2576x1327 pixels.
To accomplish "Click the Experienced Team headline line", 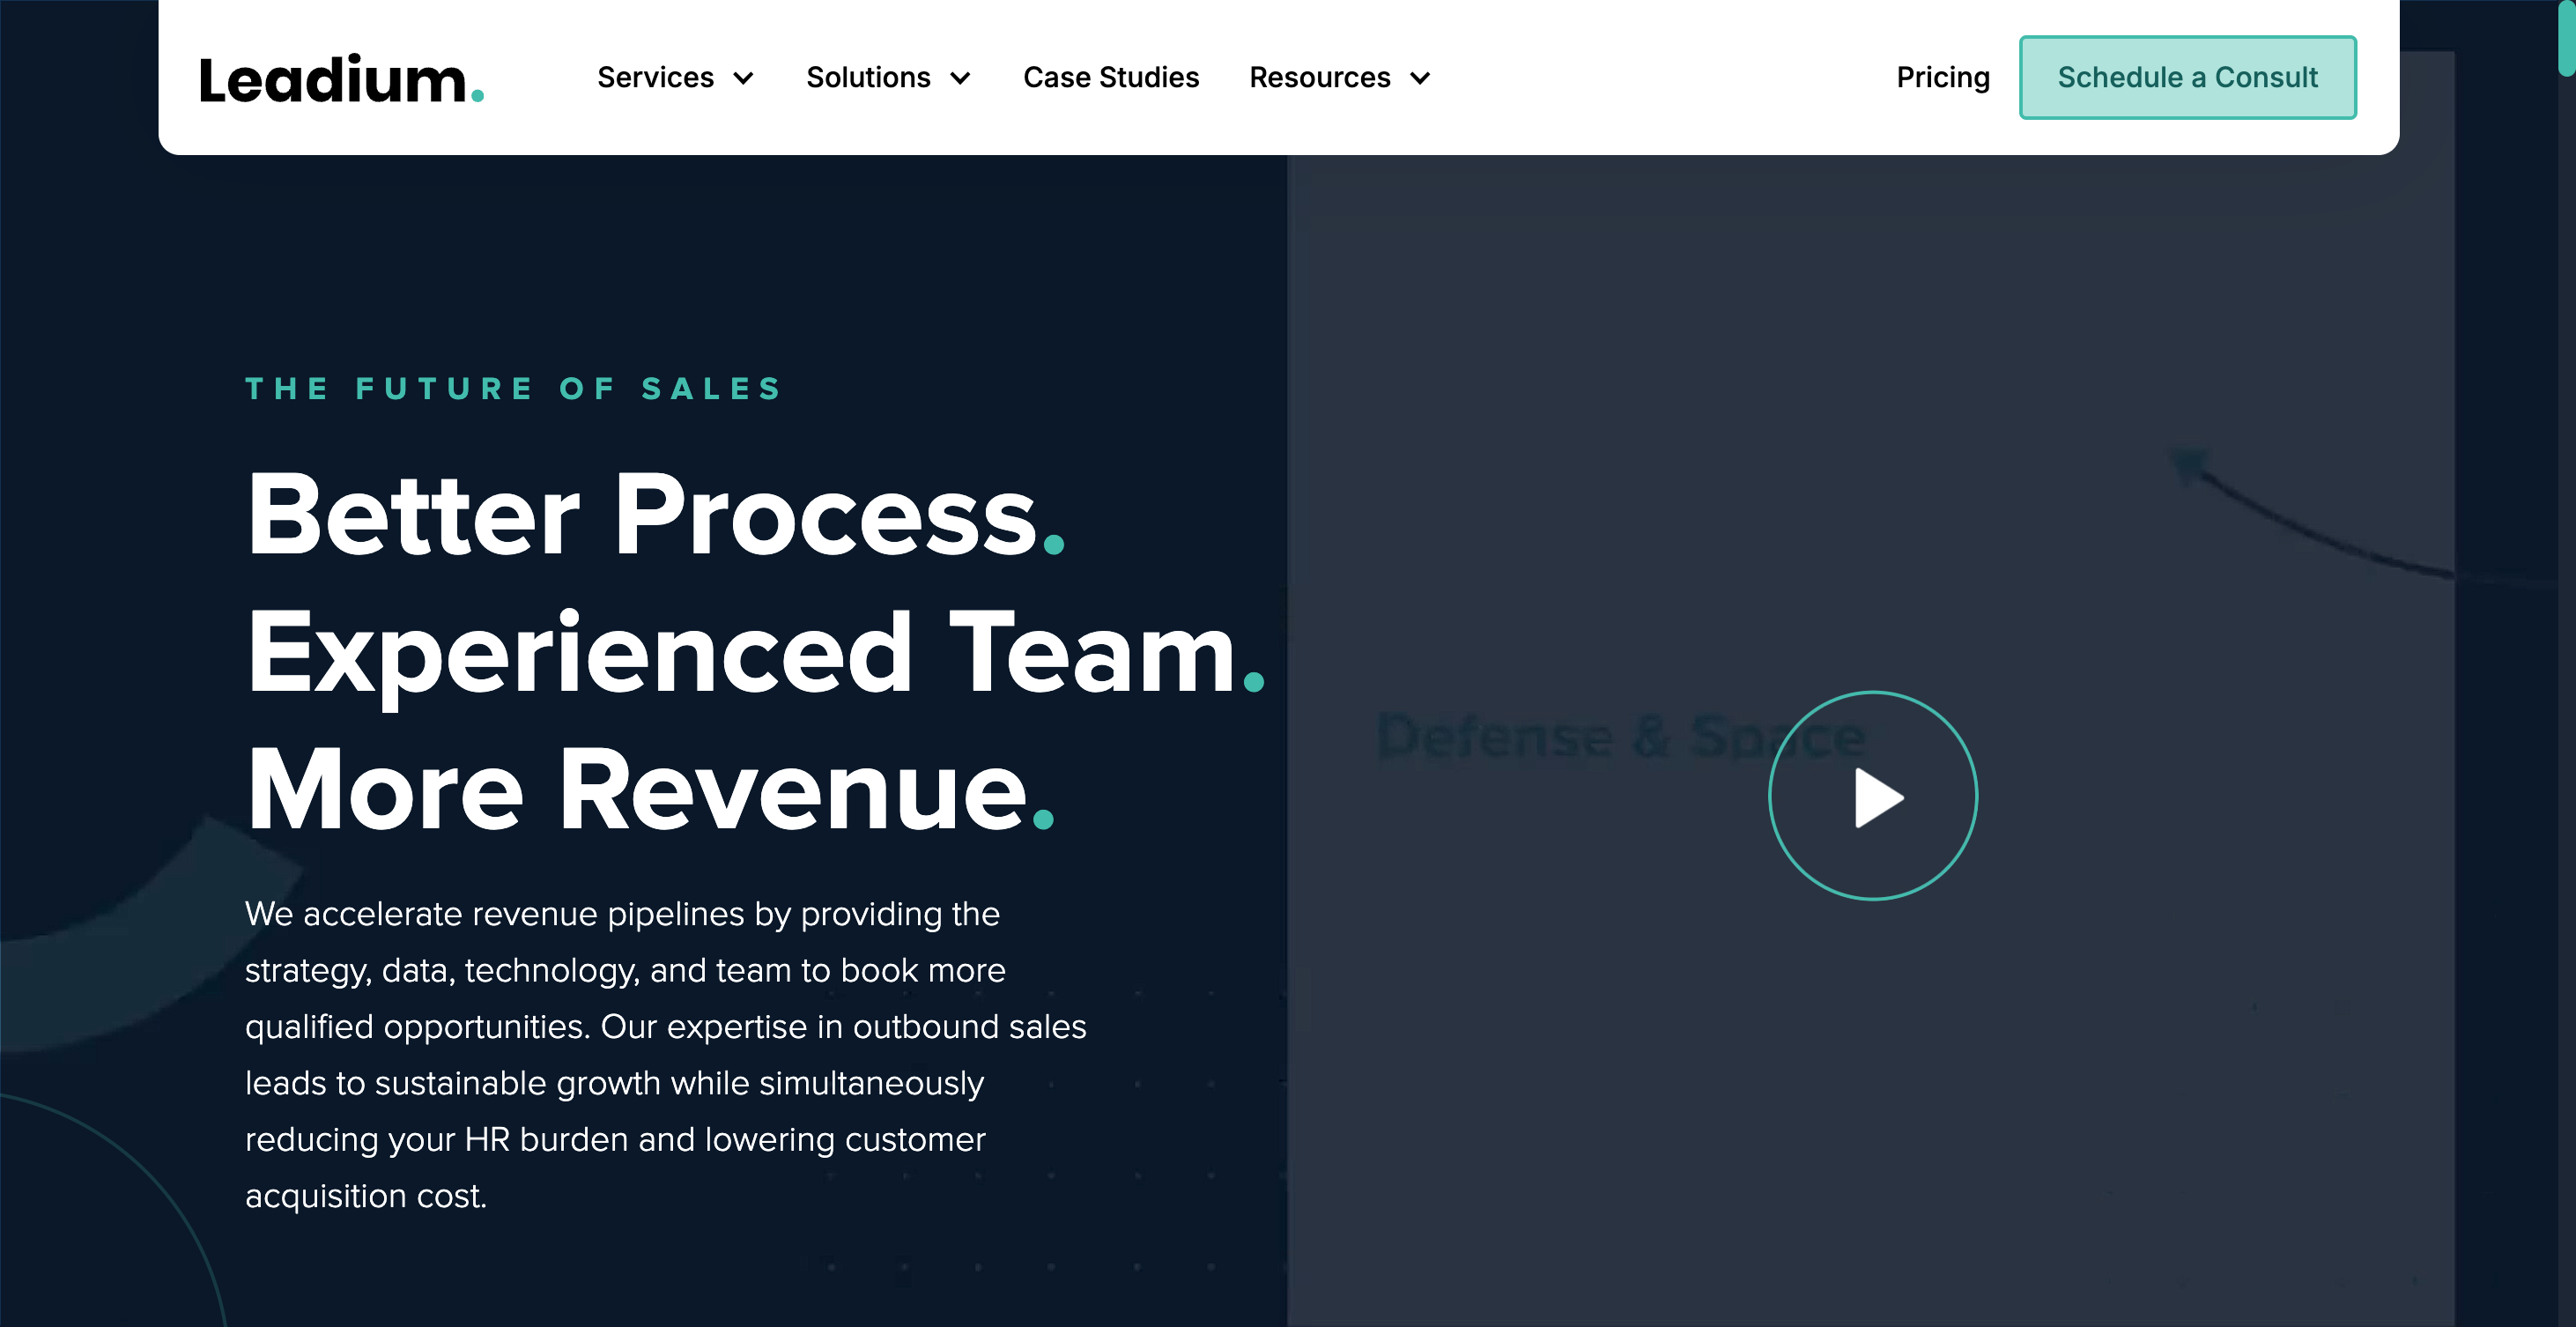I will [x=755, y=653].
